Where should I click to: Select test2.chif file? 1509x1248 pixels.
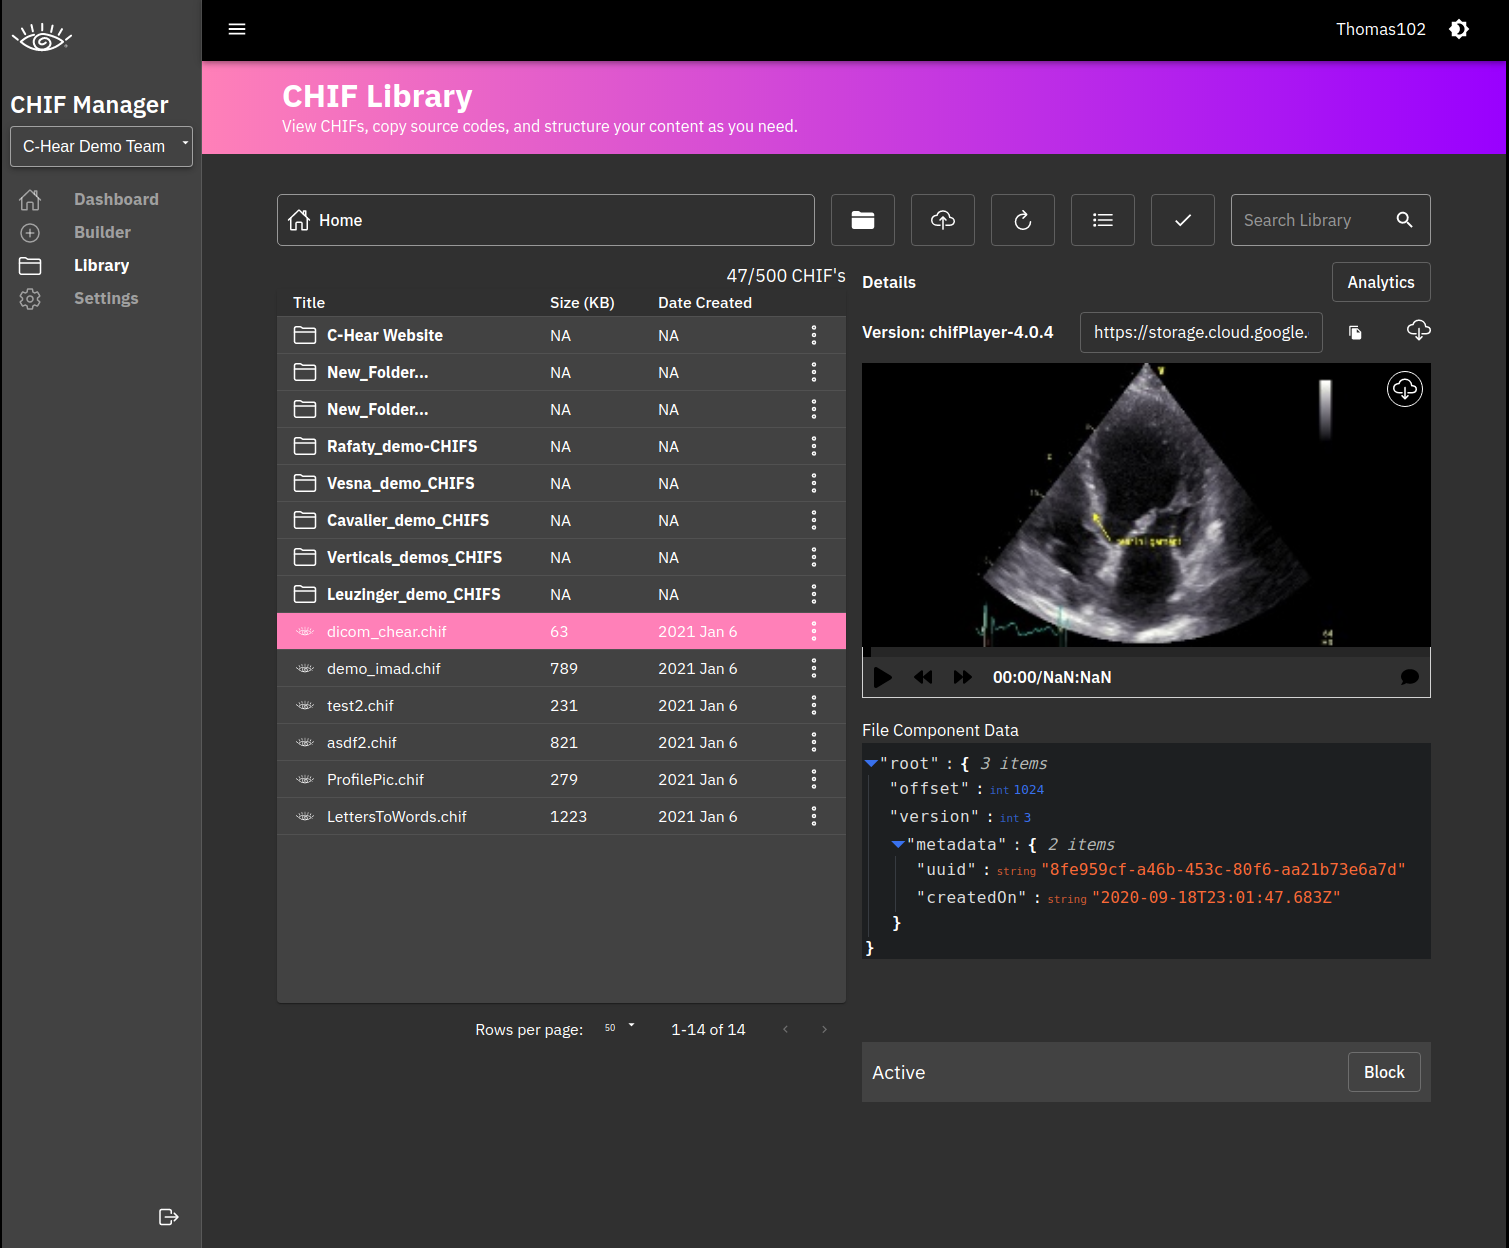coord(561,705)
